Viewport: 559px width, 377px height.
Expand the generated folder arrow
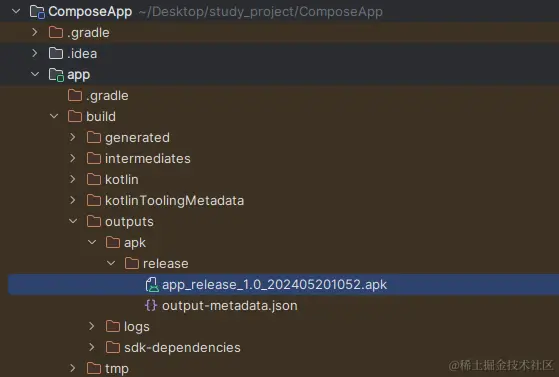pos(73,137)
